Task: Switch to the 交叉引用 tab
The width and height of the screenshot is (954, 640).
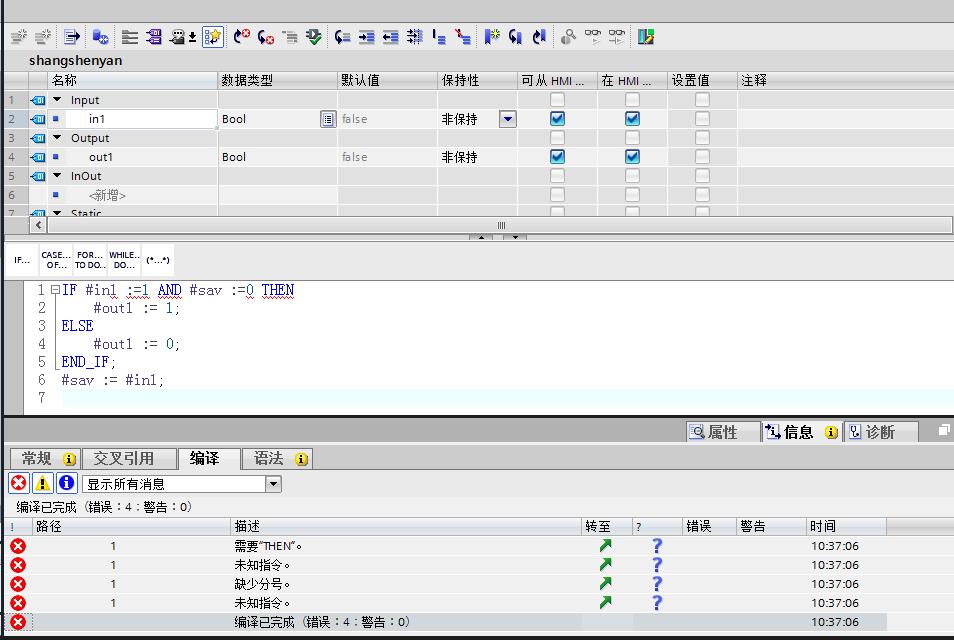Action: [128, 458]
